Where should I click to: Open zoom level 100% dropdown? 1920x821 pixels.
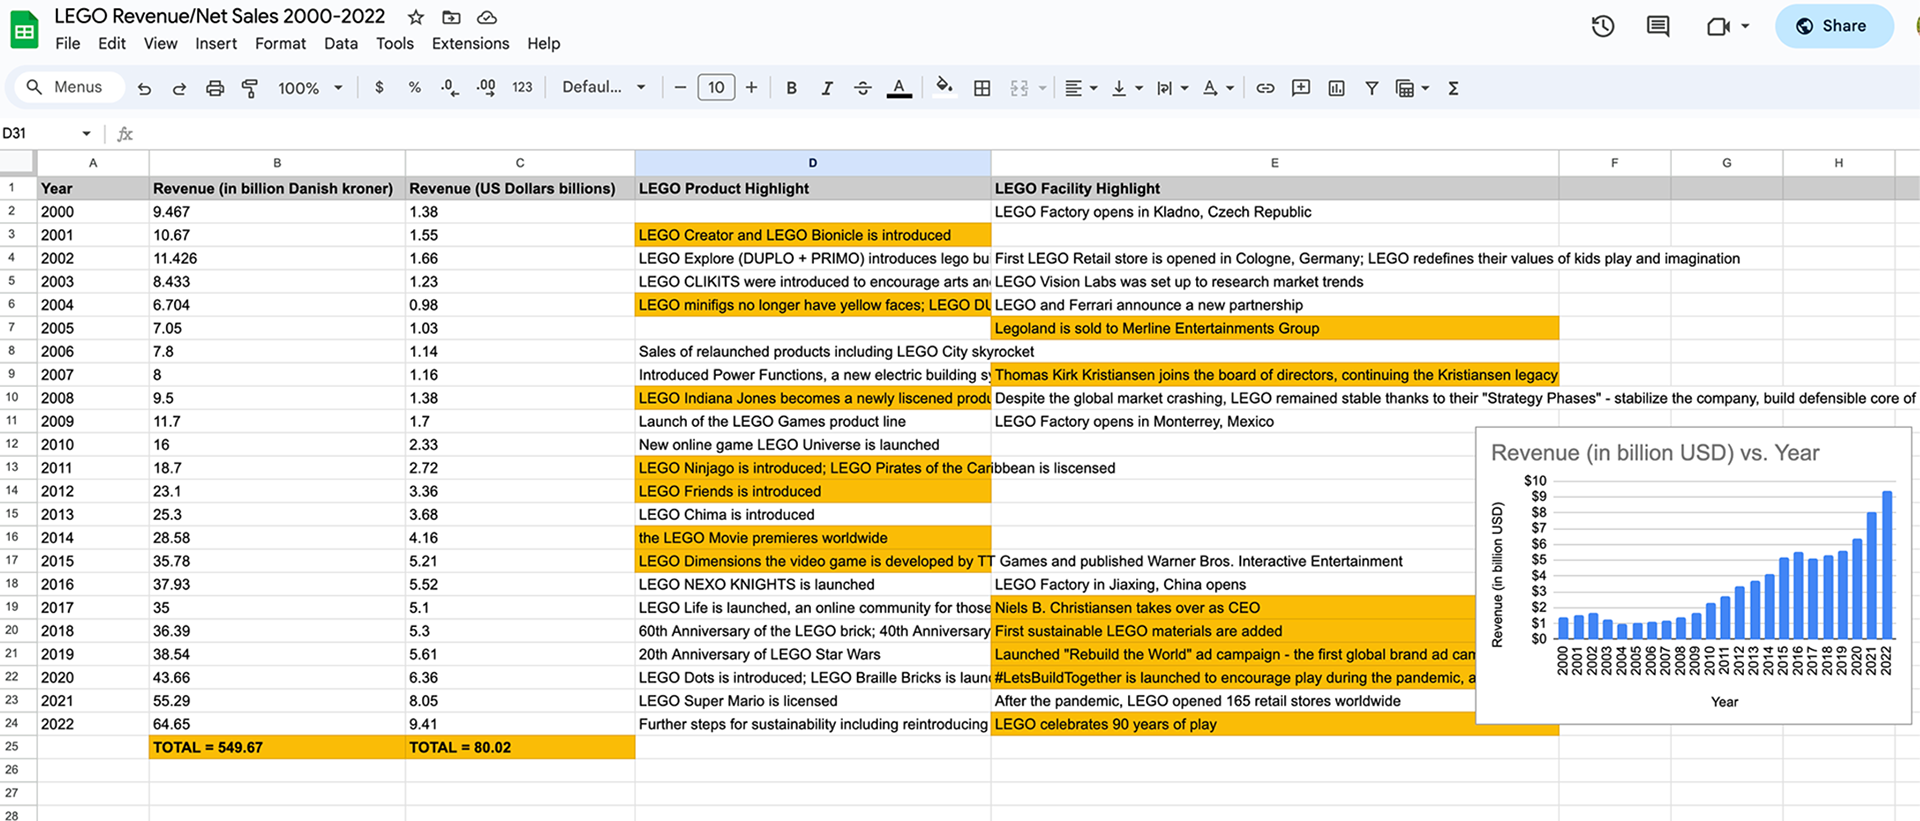coord(310,88)
